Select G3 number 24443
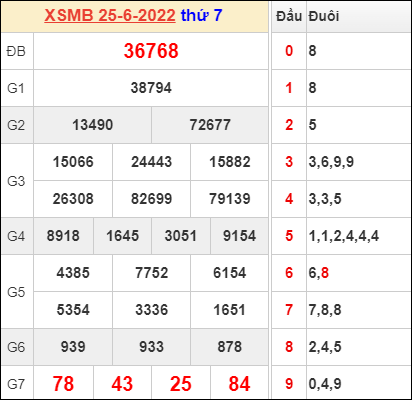 (151, 162)
